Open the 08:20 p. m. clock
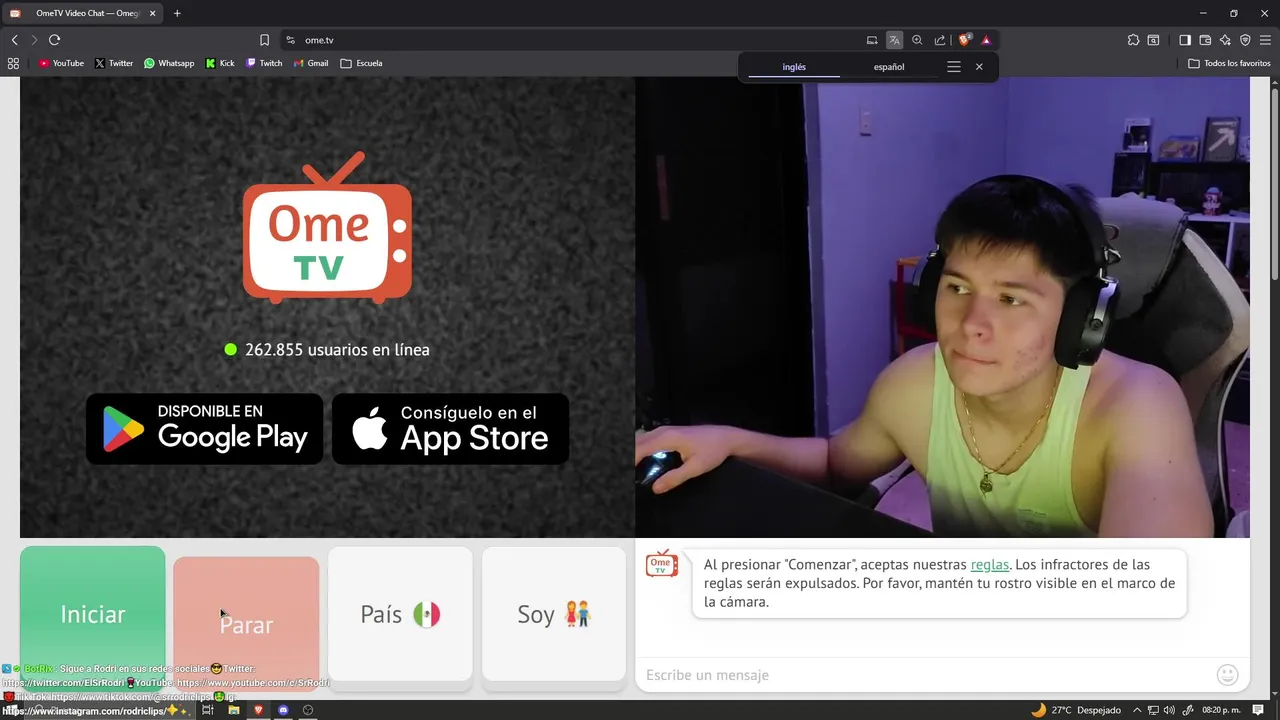 (x=1221, y=710)
